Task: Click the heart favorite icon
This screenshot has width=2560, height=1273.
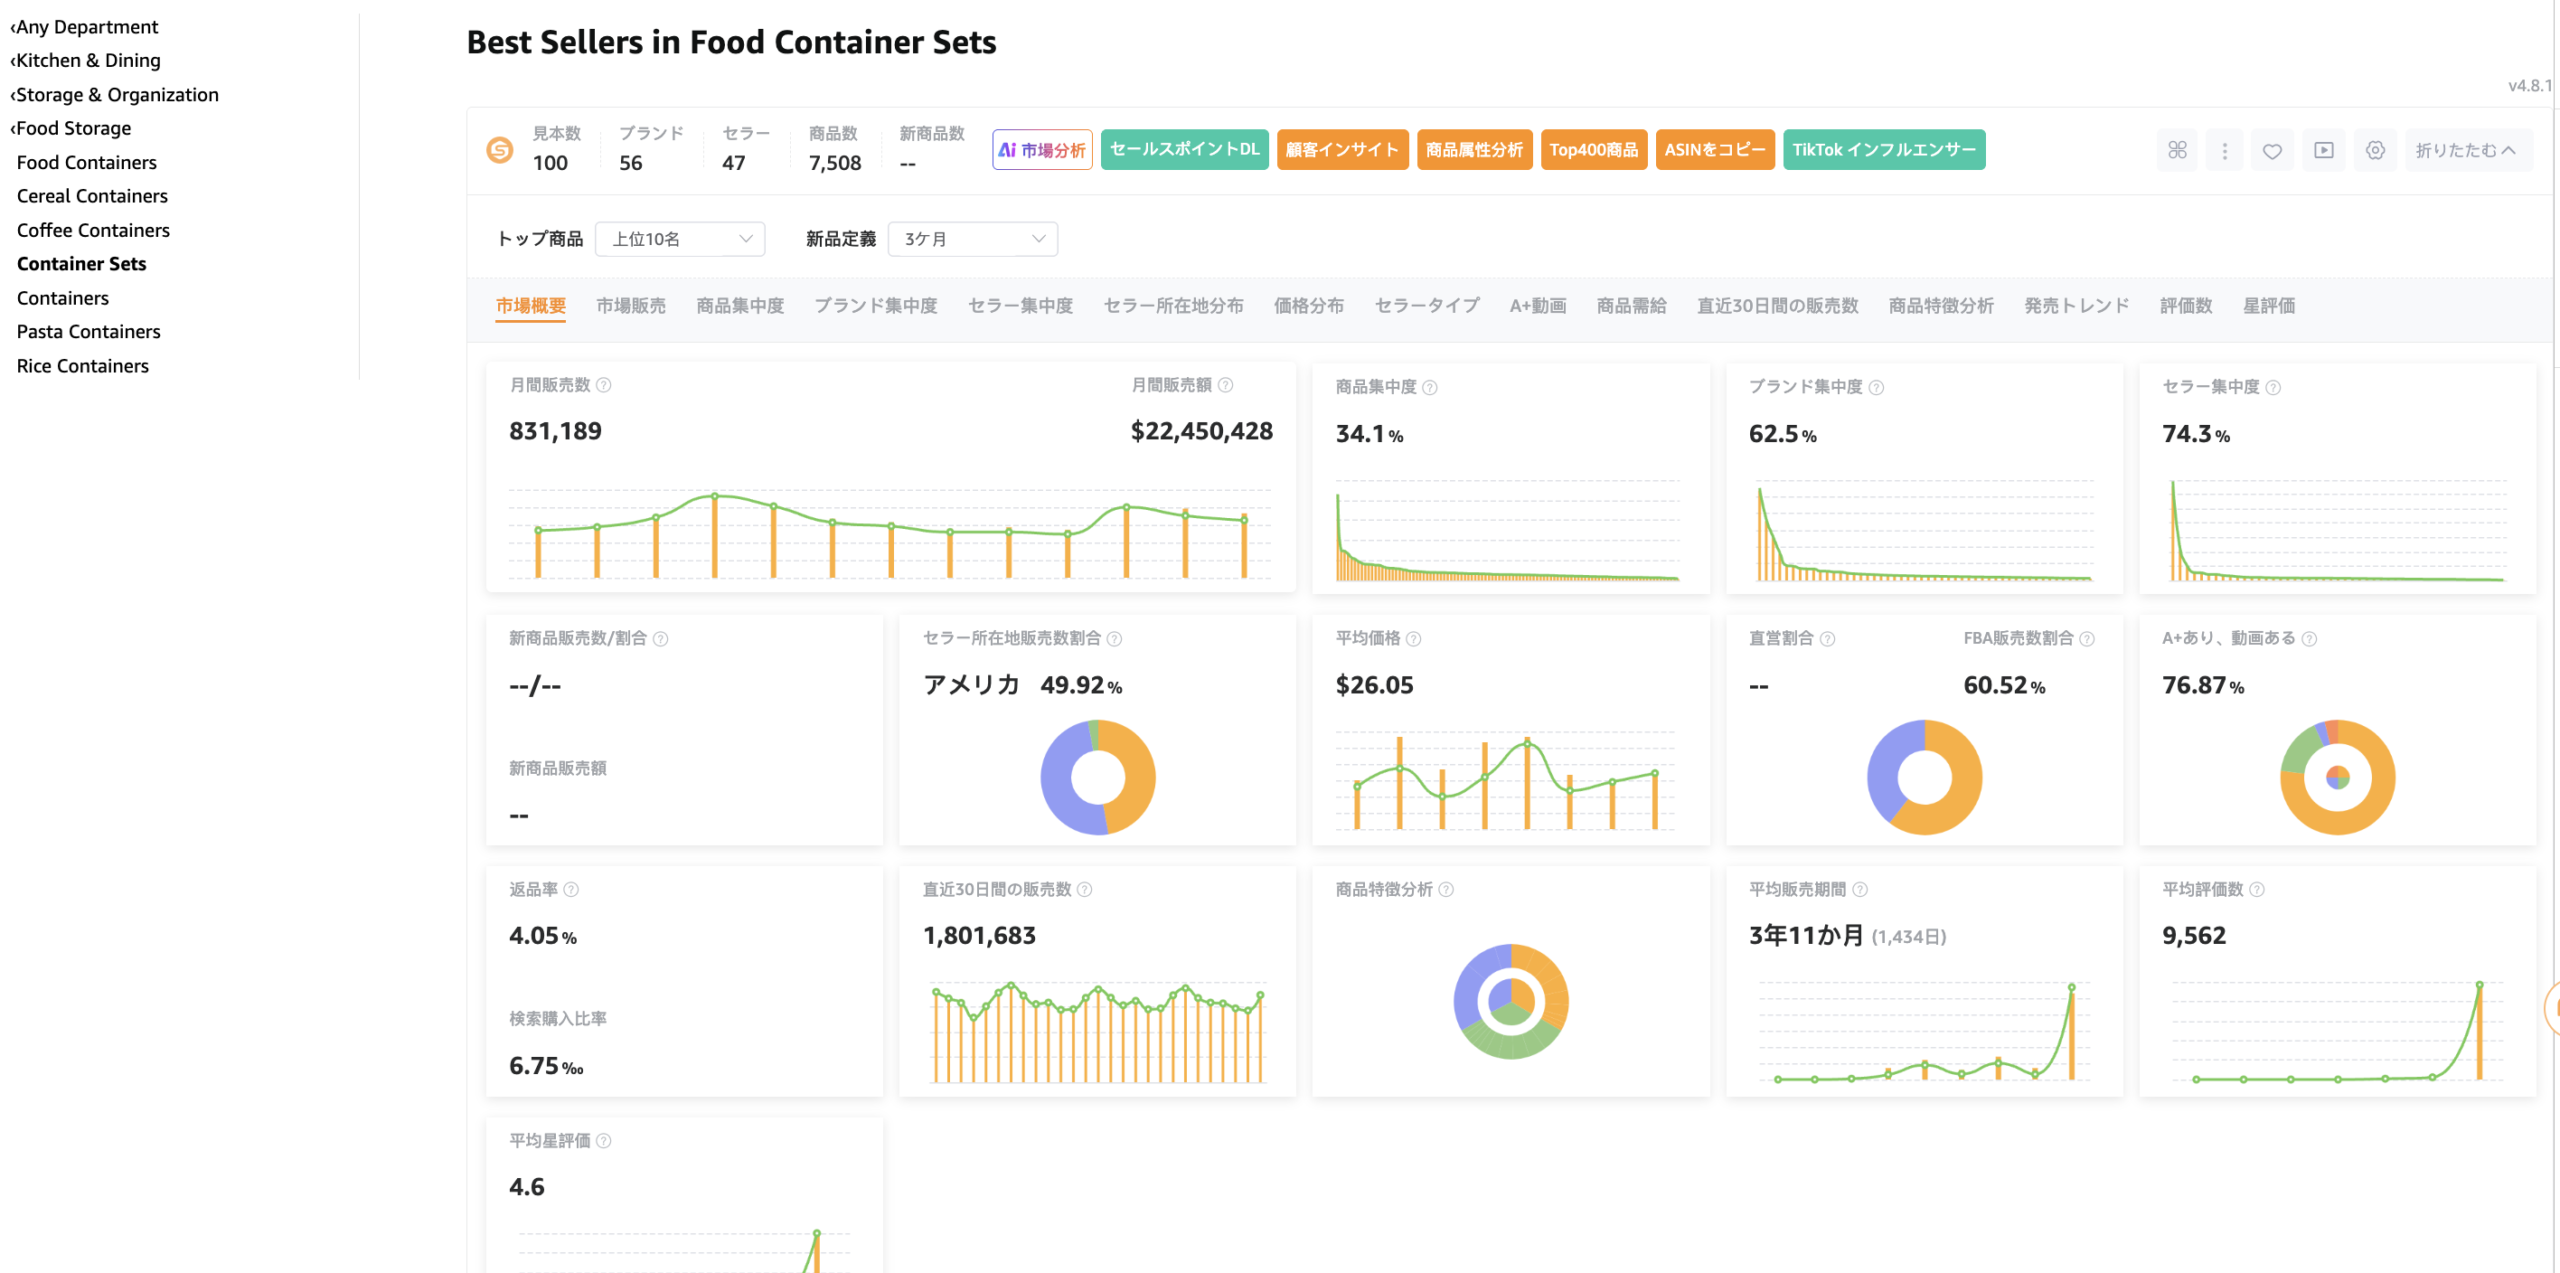Action: [2272, 150]
